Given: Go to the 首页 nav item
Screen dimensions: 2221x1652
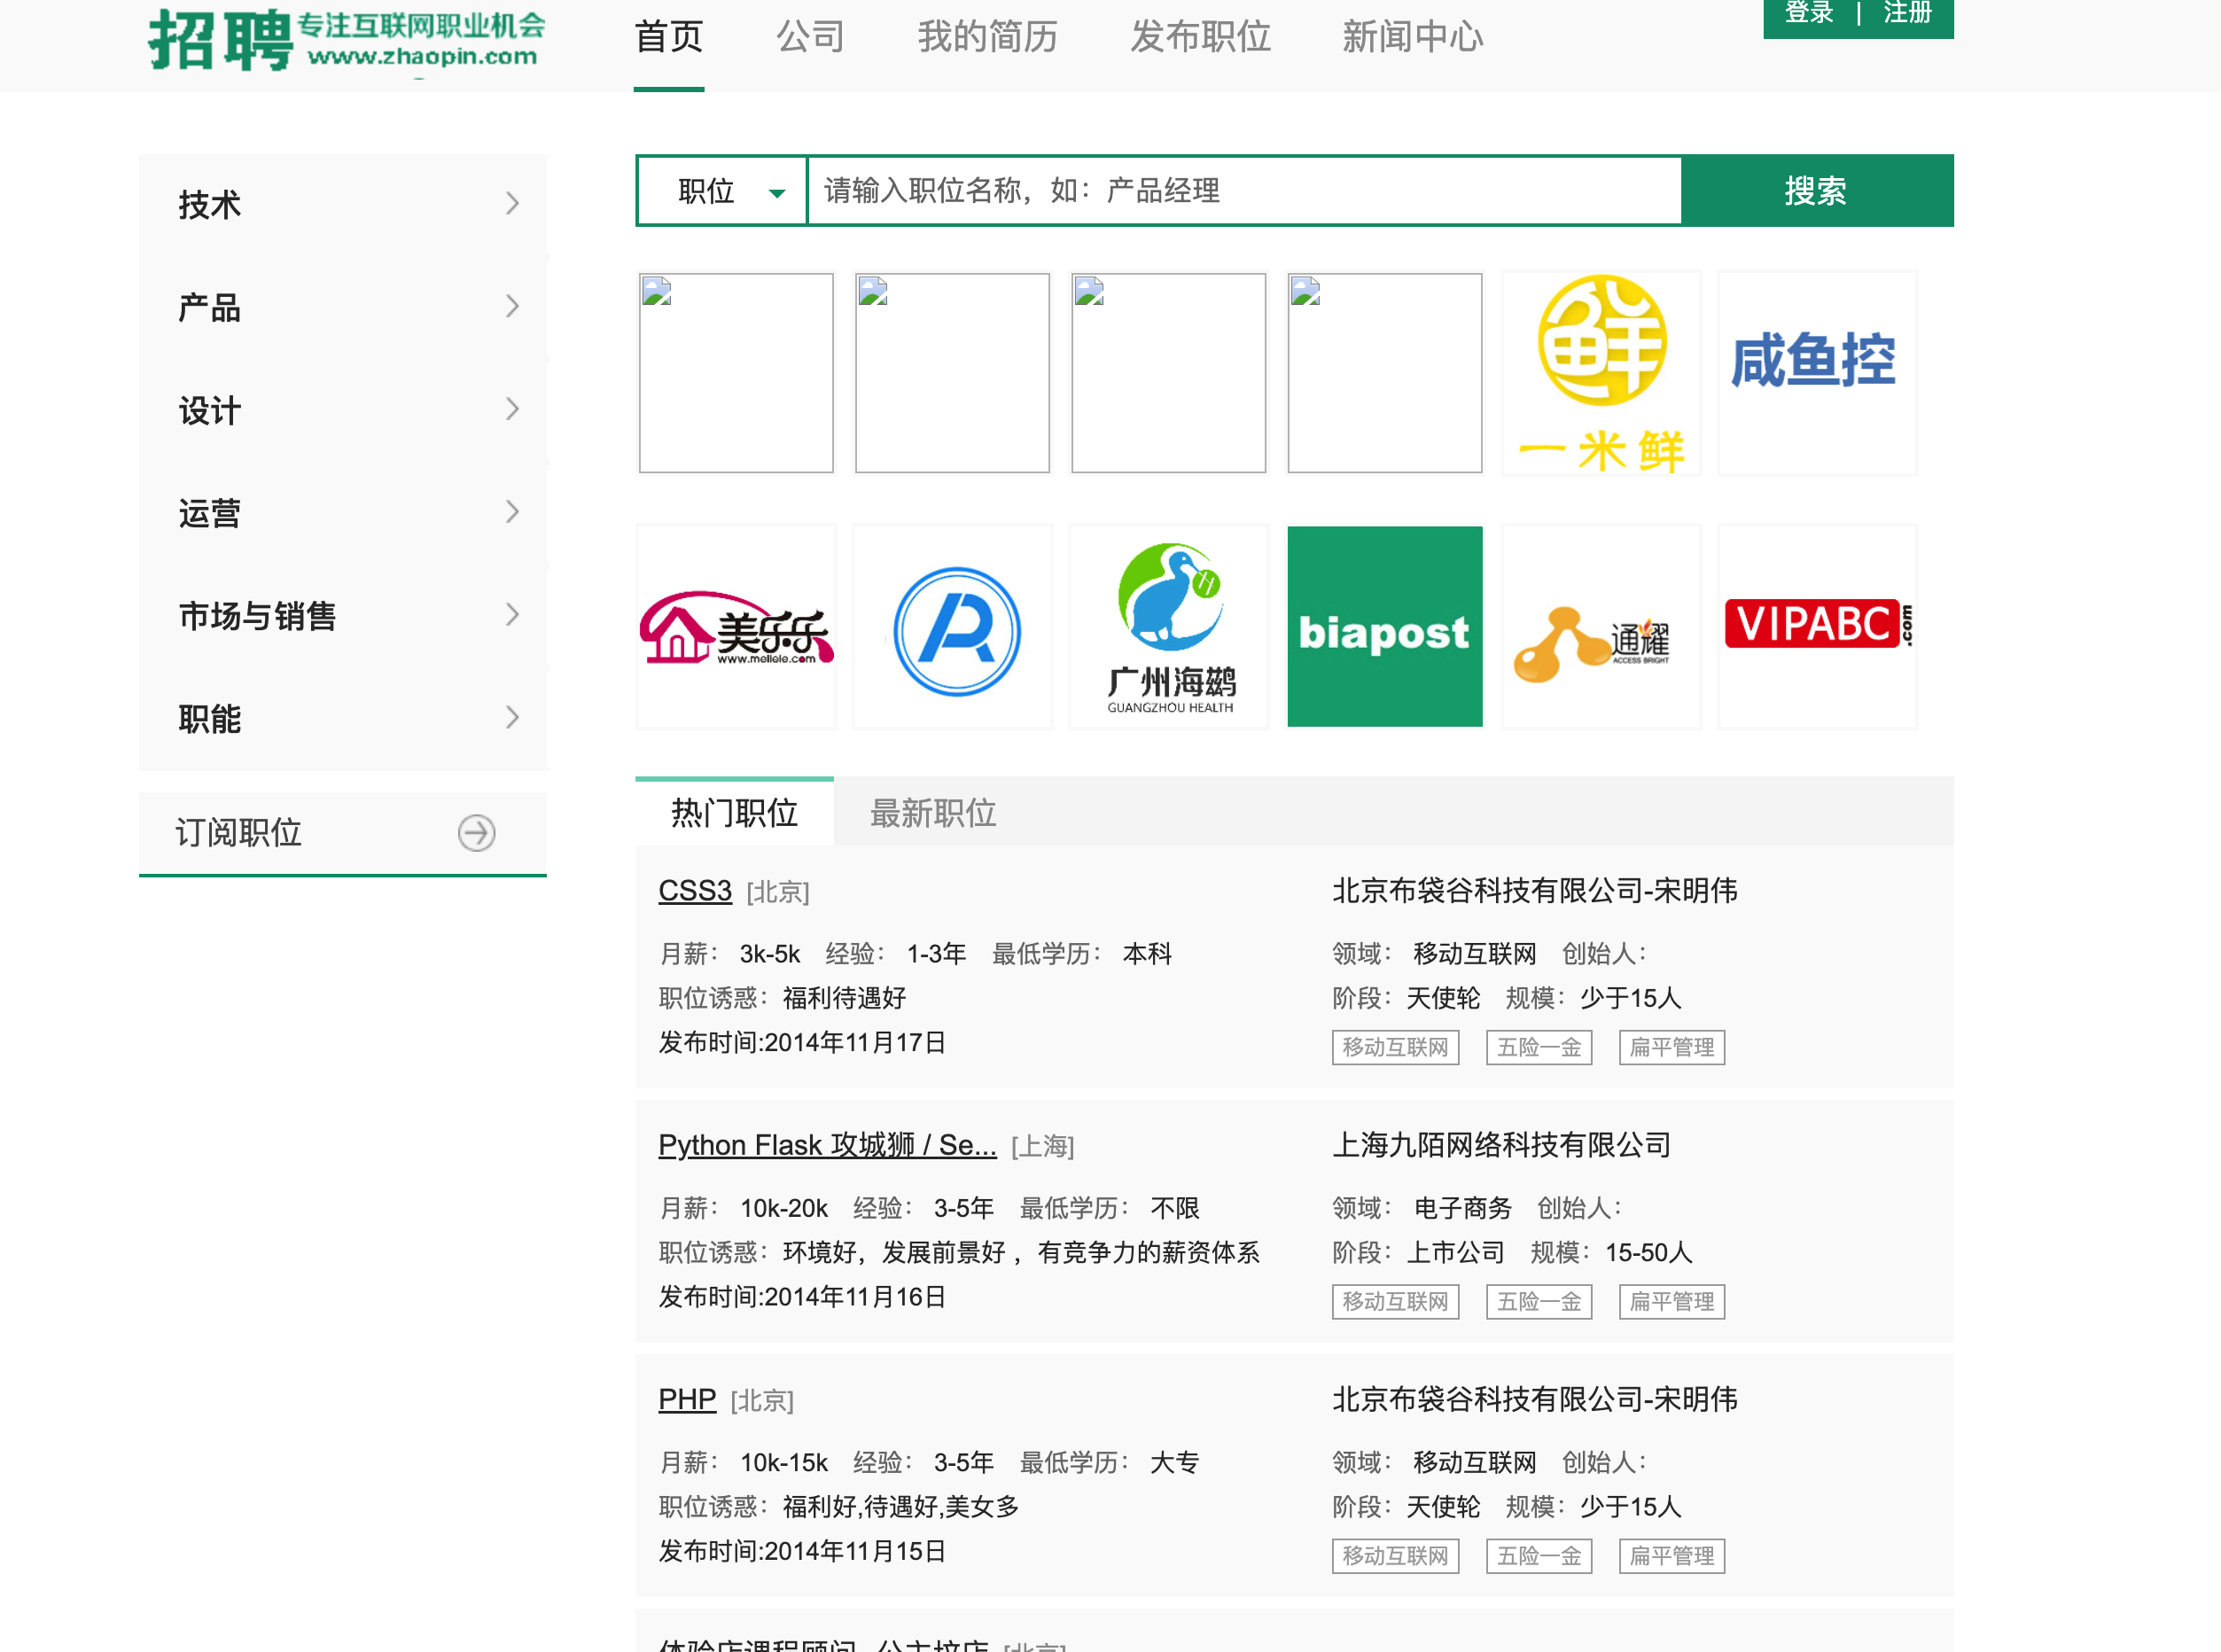Looking at the screenshot, I should point(669,37).
